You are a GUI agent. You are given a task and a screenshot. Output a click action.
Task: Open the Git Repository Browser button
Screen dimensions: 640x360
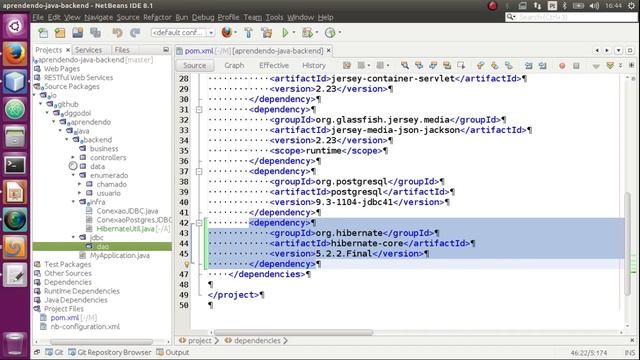pyautogui.click(x=110, y=352)
